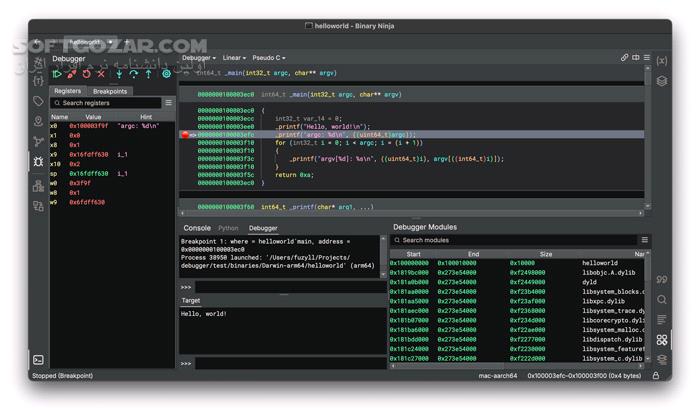Image resolution: width=700 pixels, height=418 pixels.
Task: Click the Resume/Go debugger control icon
Action: coord(57,74)
